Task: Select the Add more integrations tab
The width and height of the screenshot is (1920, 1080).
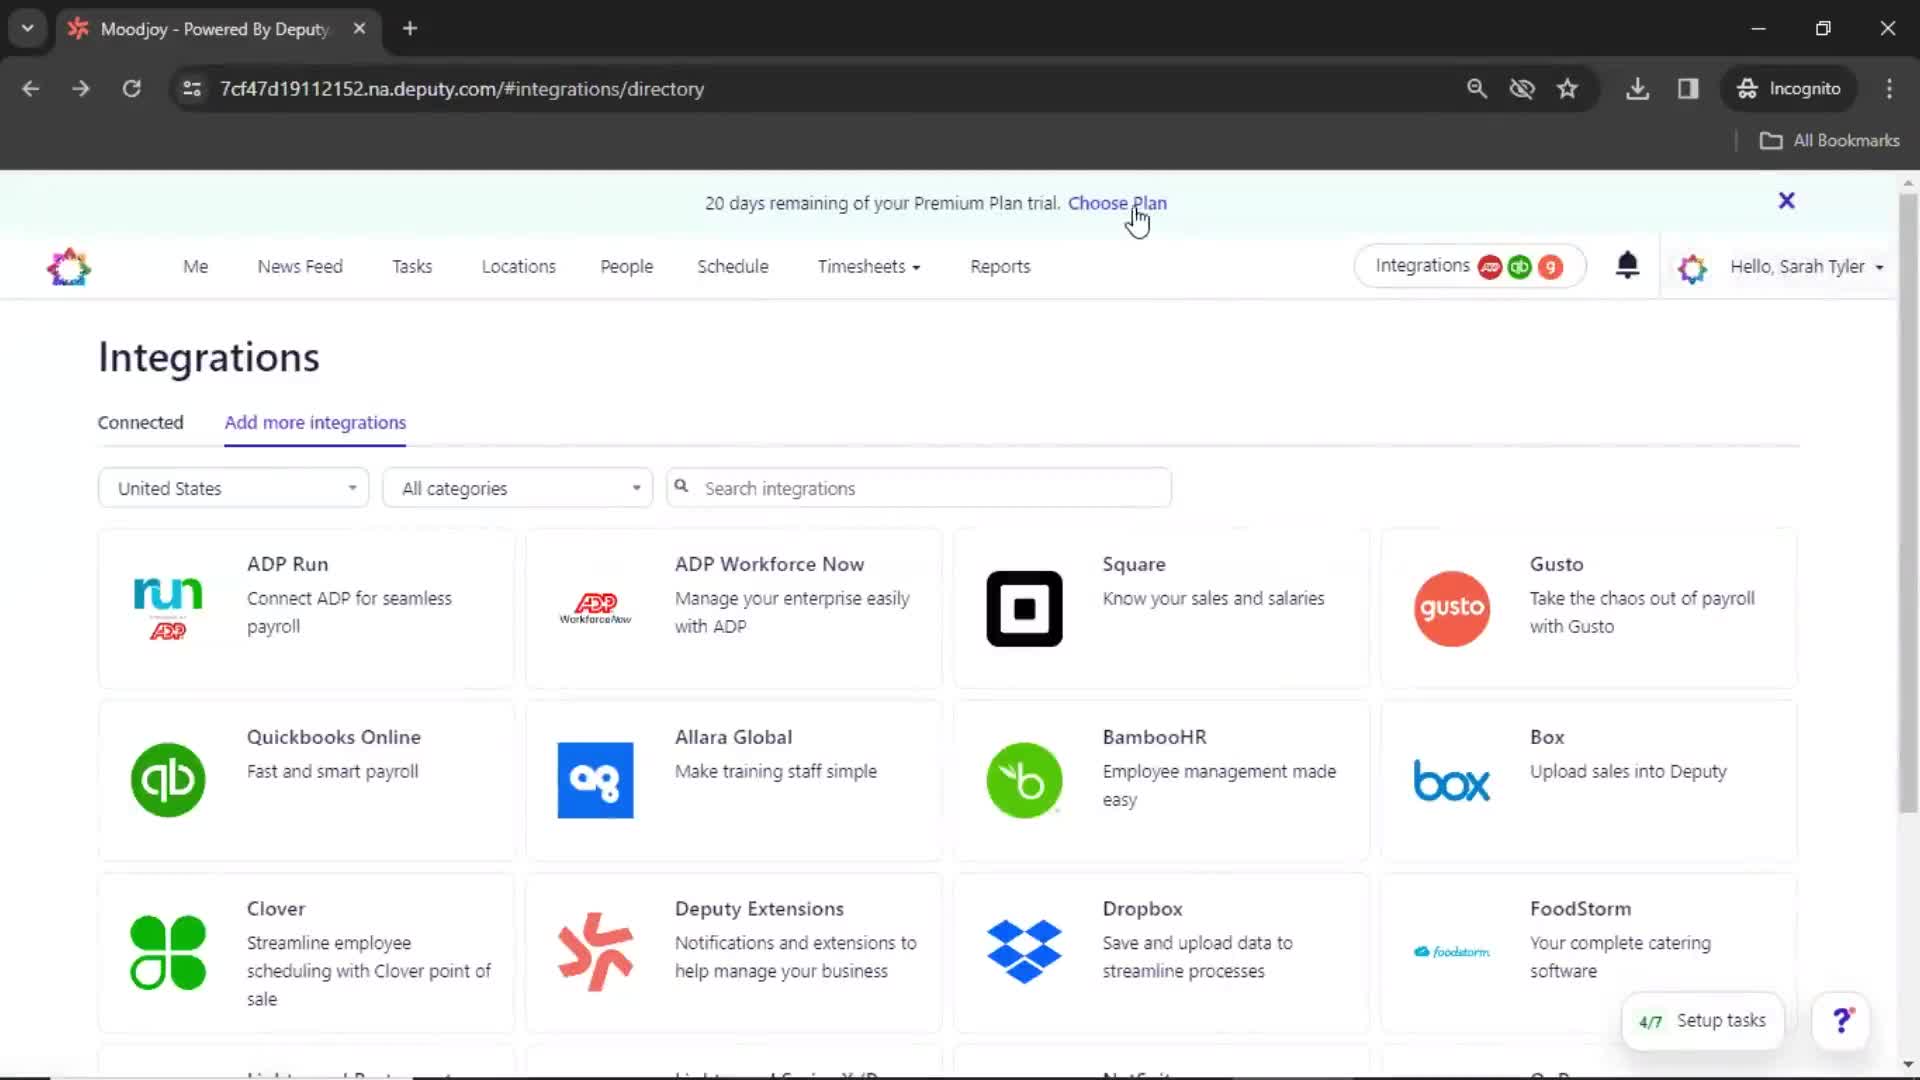Action: coord(315,423)
